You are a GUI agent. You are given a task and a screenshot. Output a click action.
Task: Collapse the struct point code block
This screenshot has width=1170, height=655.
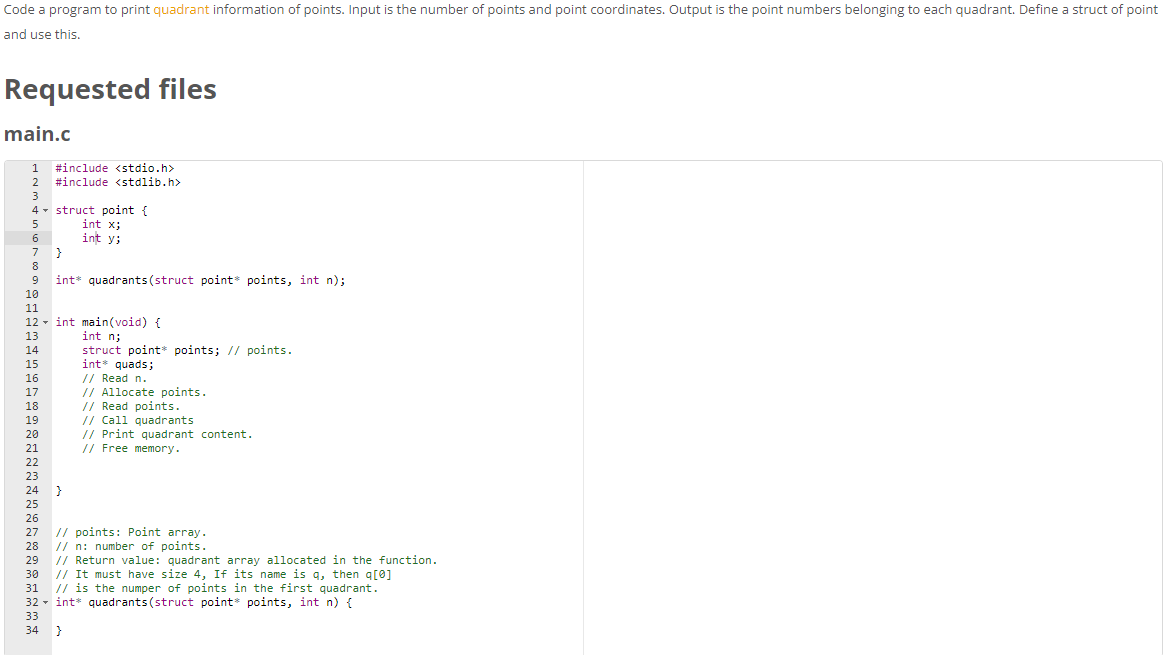[x=45, y=210]
